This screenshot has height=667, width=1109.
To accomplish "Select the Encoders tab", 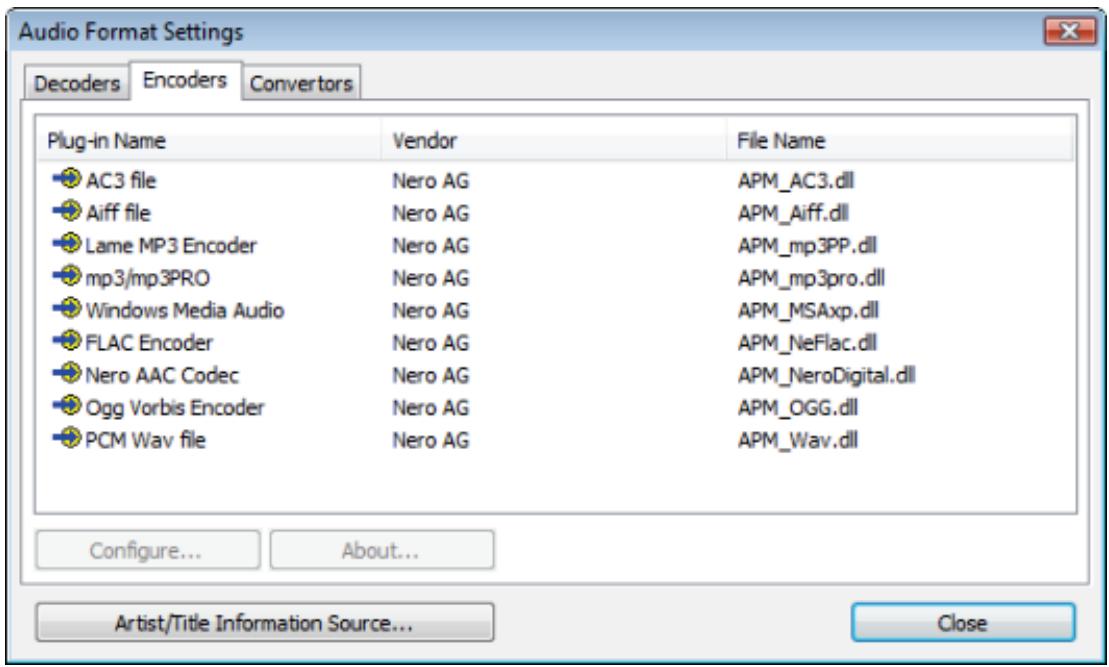I will pyautogui.click(x=185, y=81).
